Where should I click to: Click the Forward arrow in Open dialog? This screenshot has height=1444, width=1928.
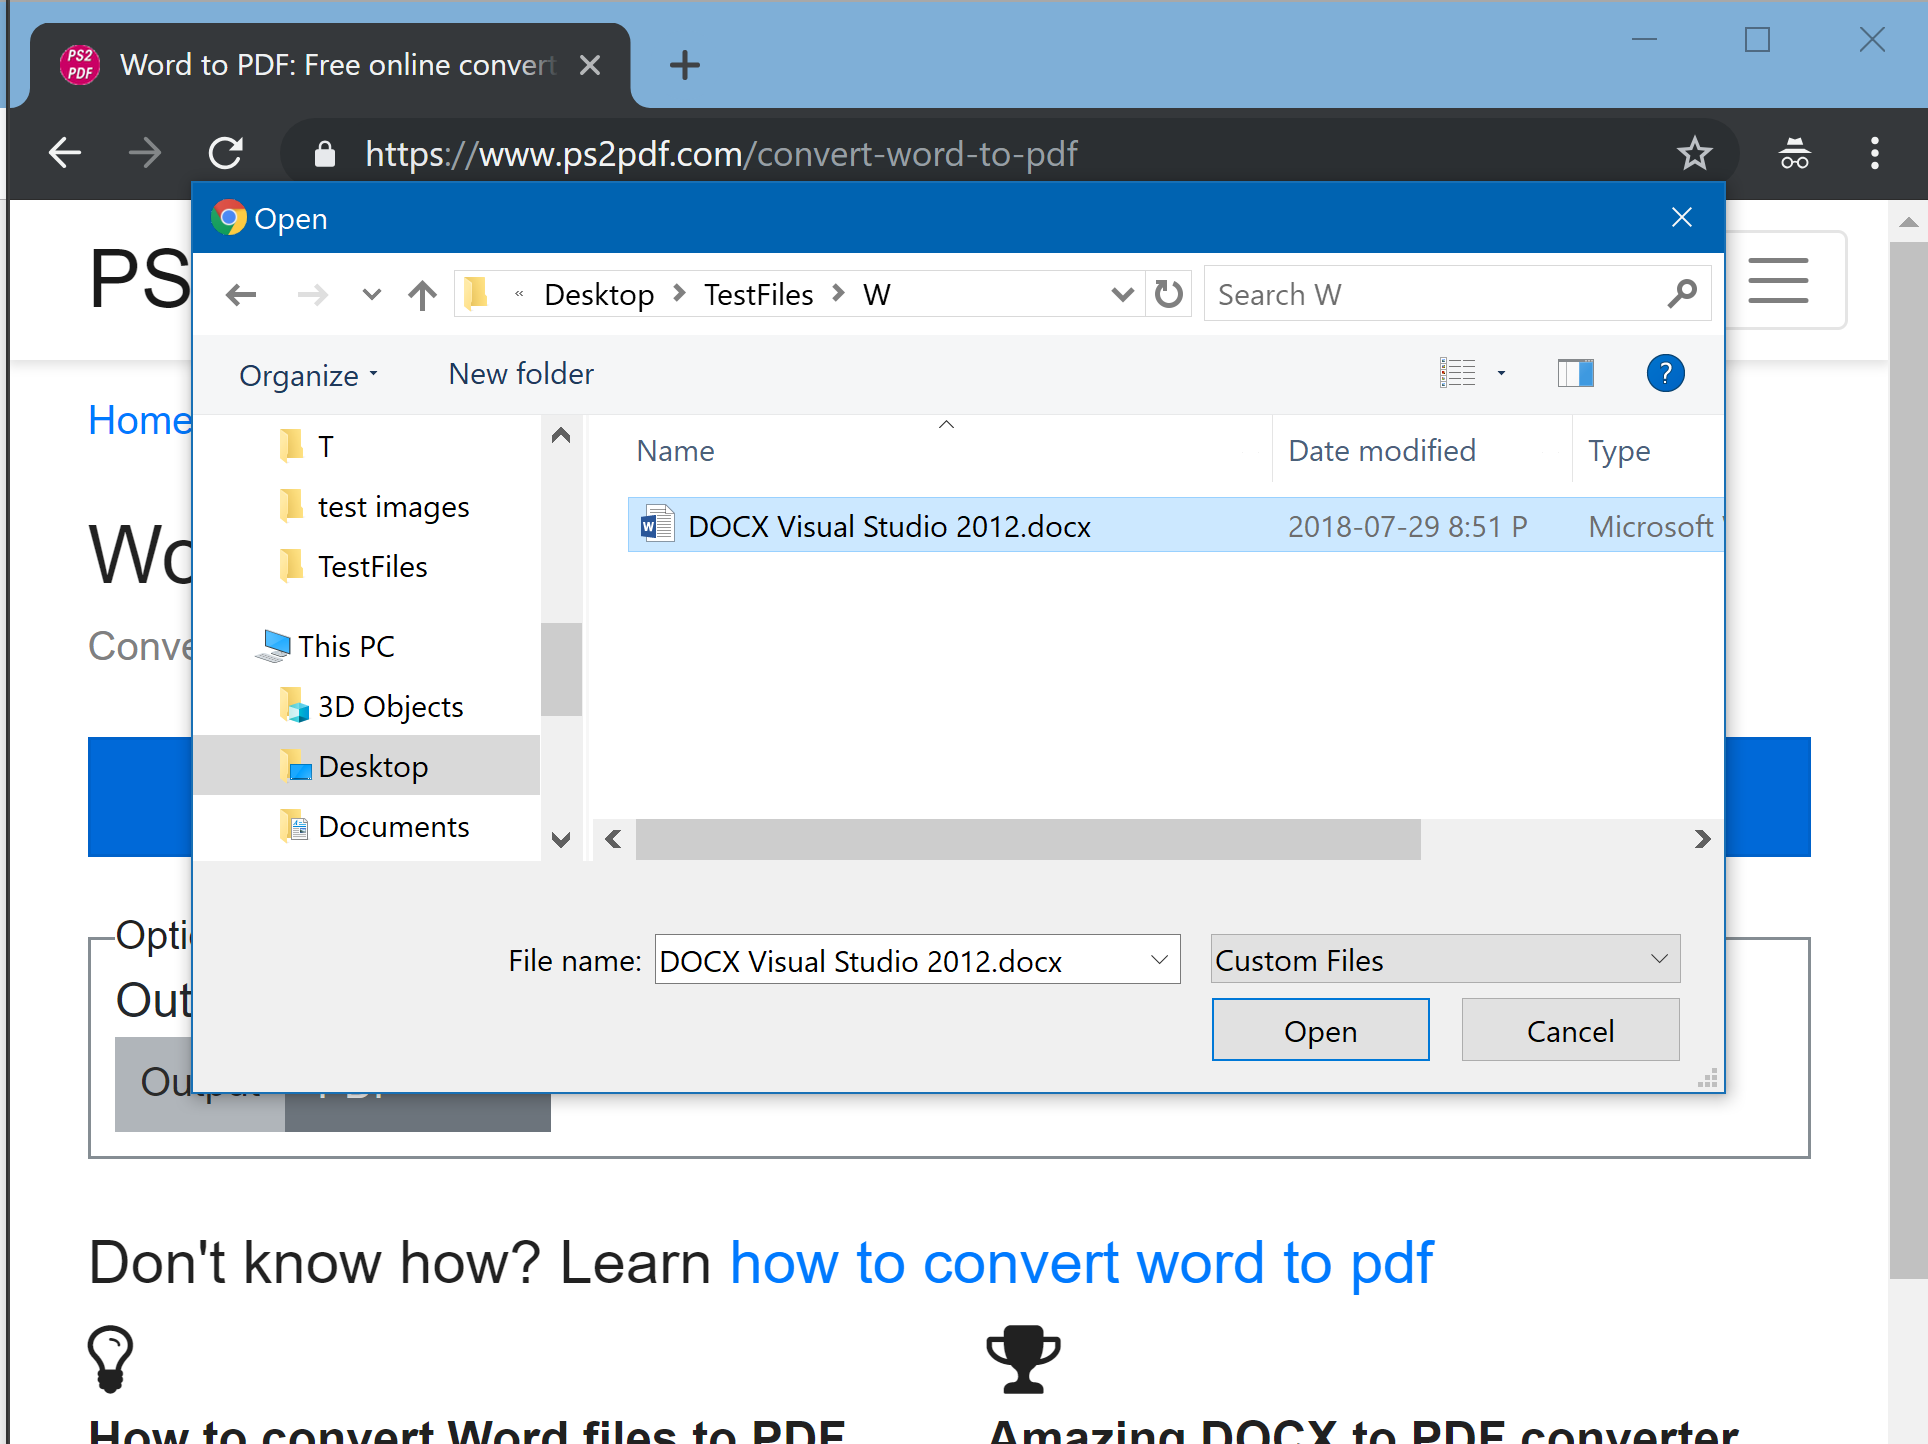[x=313, y=295]
